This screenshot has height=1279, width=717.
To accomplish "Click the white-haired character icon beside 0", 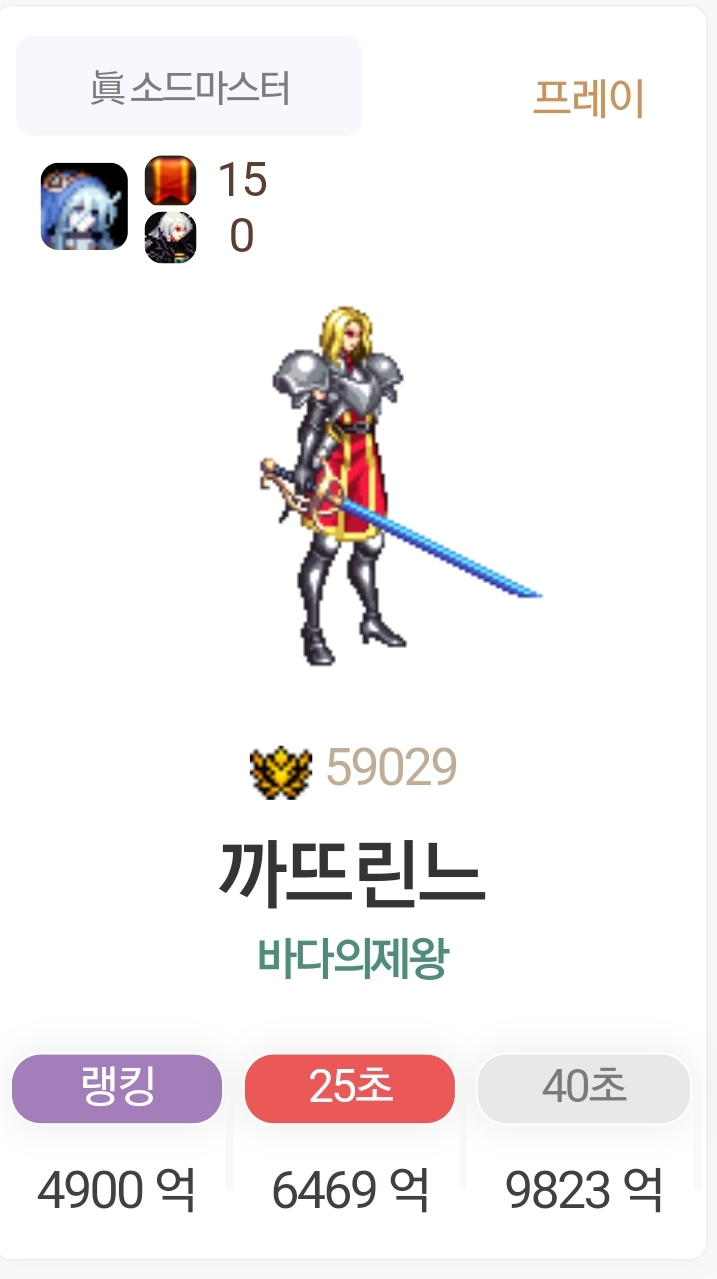I will pos(171,238).
